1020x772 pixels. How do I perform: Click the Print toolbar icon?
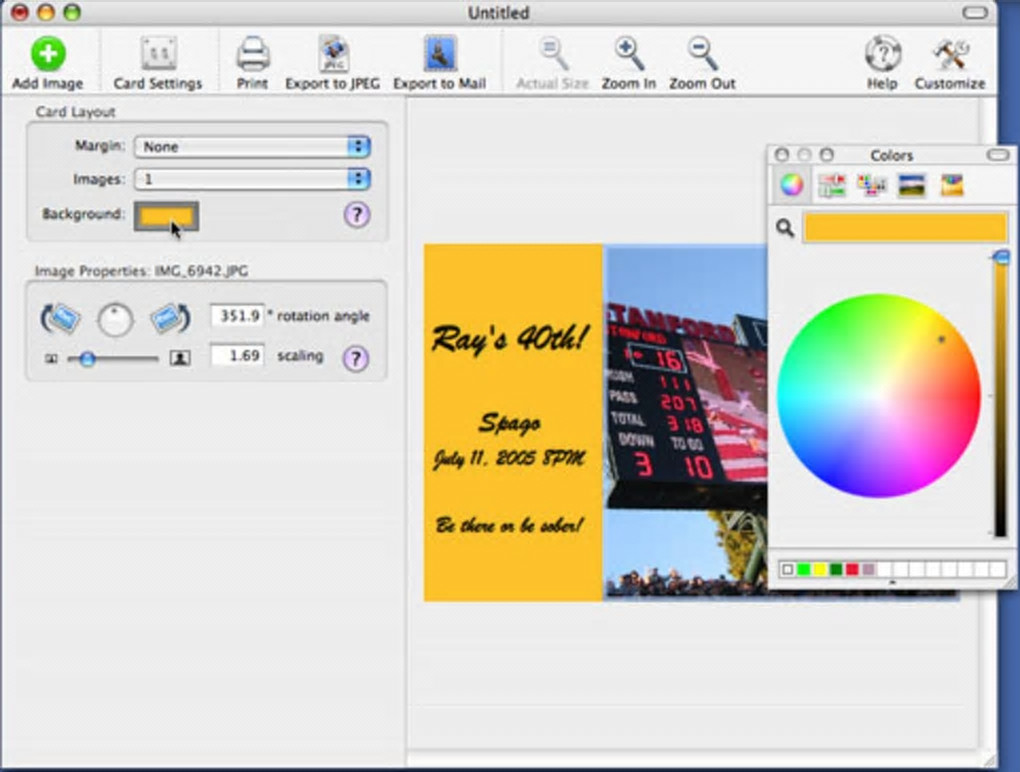pos(252,63)
